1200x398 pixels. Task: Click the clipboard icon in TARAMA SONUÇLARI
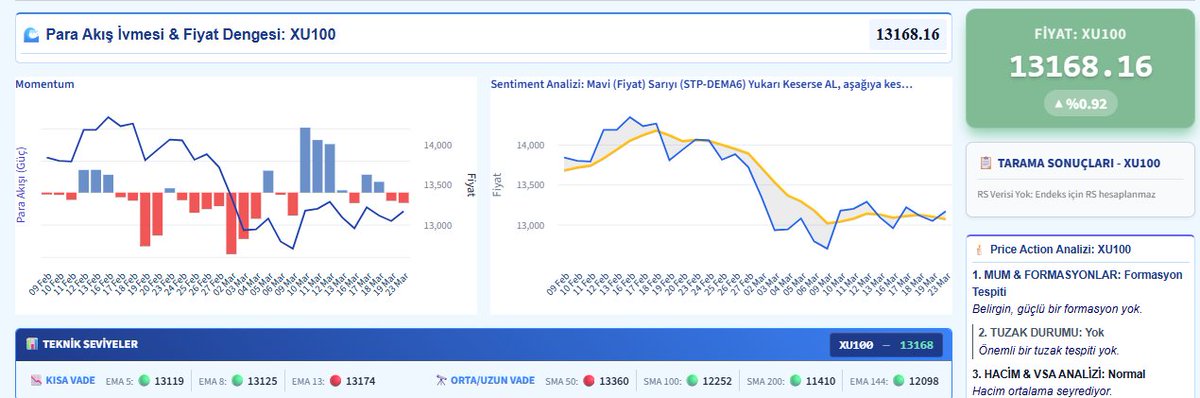(x=986, y=163)
